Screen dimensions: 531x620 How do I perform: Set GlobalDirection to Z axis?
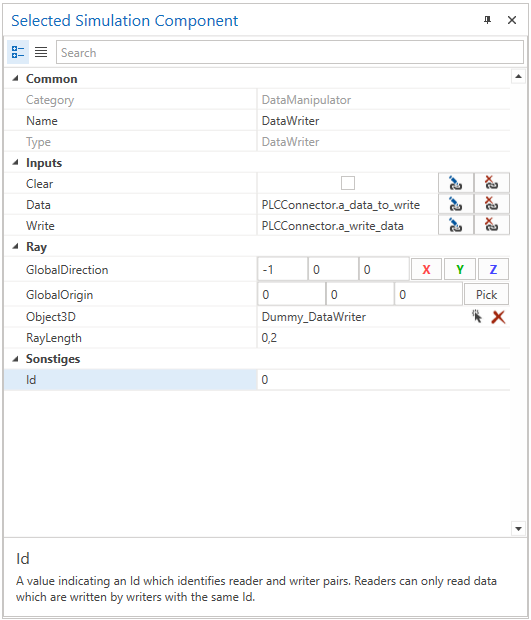[x=493, y=269]
